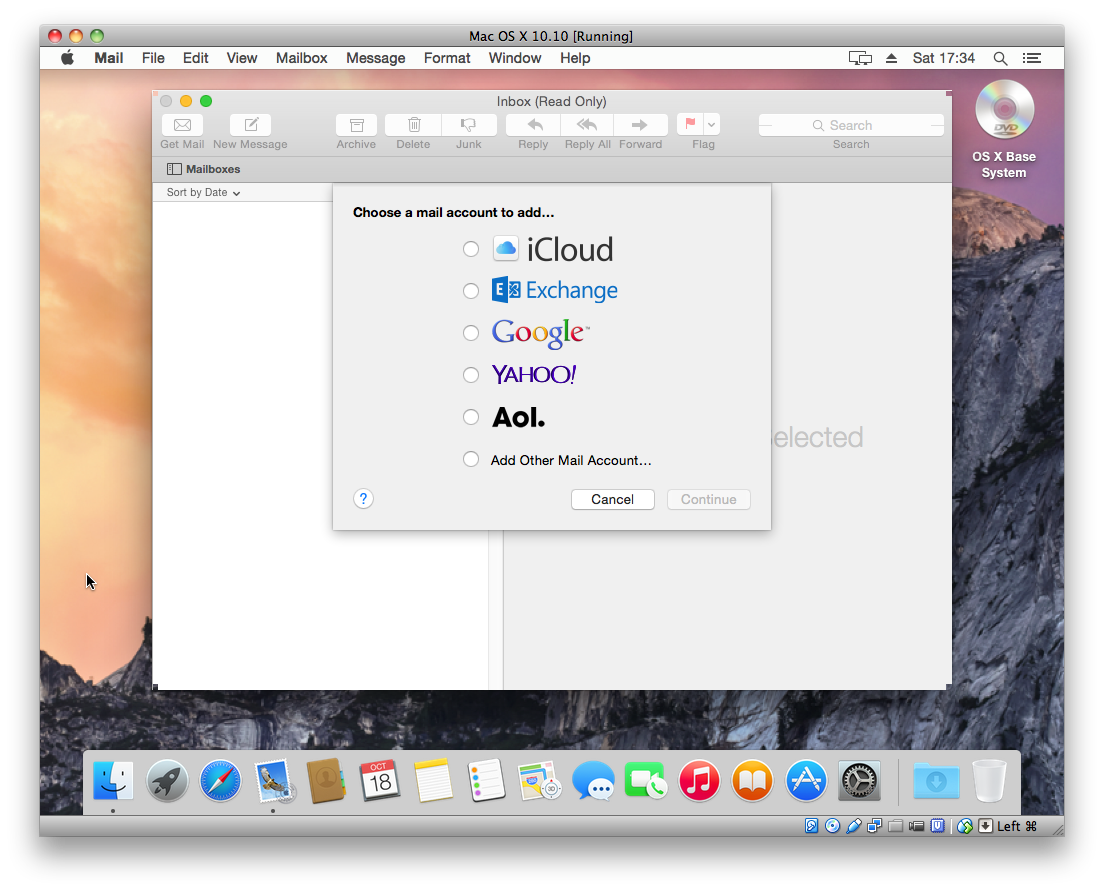Click the Mail stamp icon in Dock
The image size is (1104, 891).
274,780
